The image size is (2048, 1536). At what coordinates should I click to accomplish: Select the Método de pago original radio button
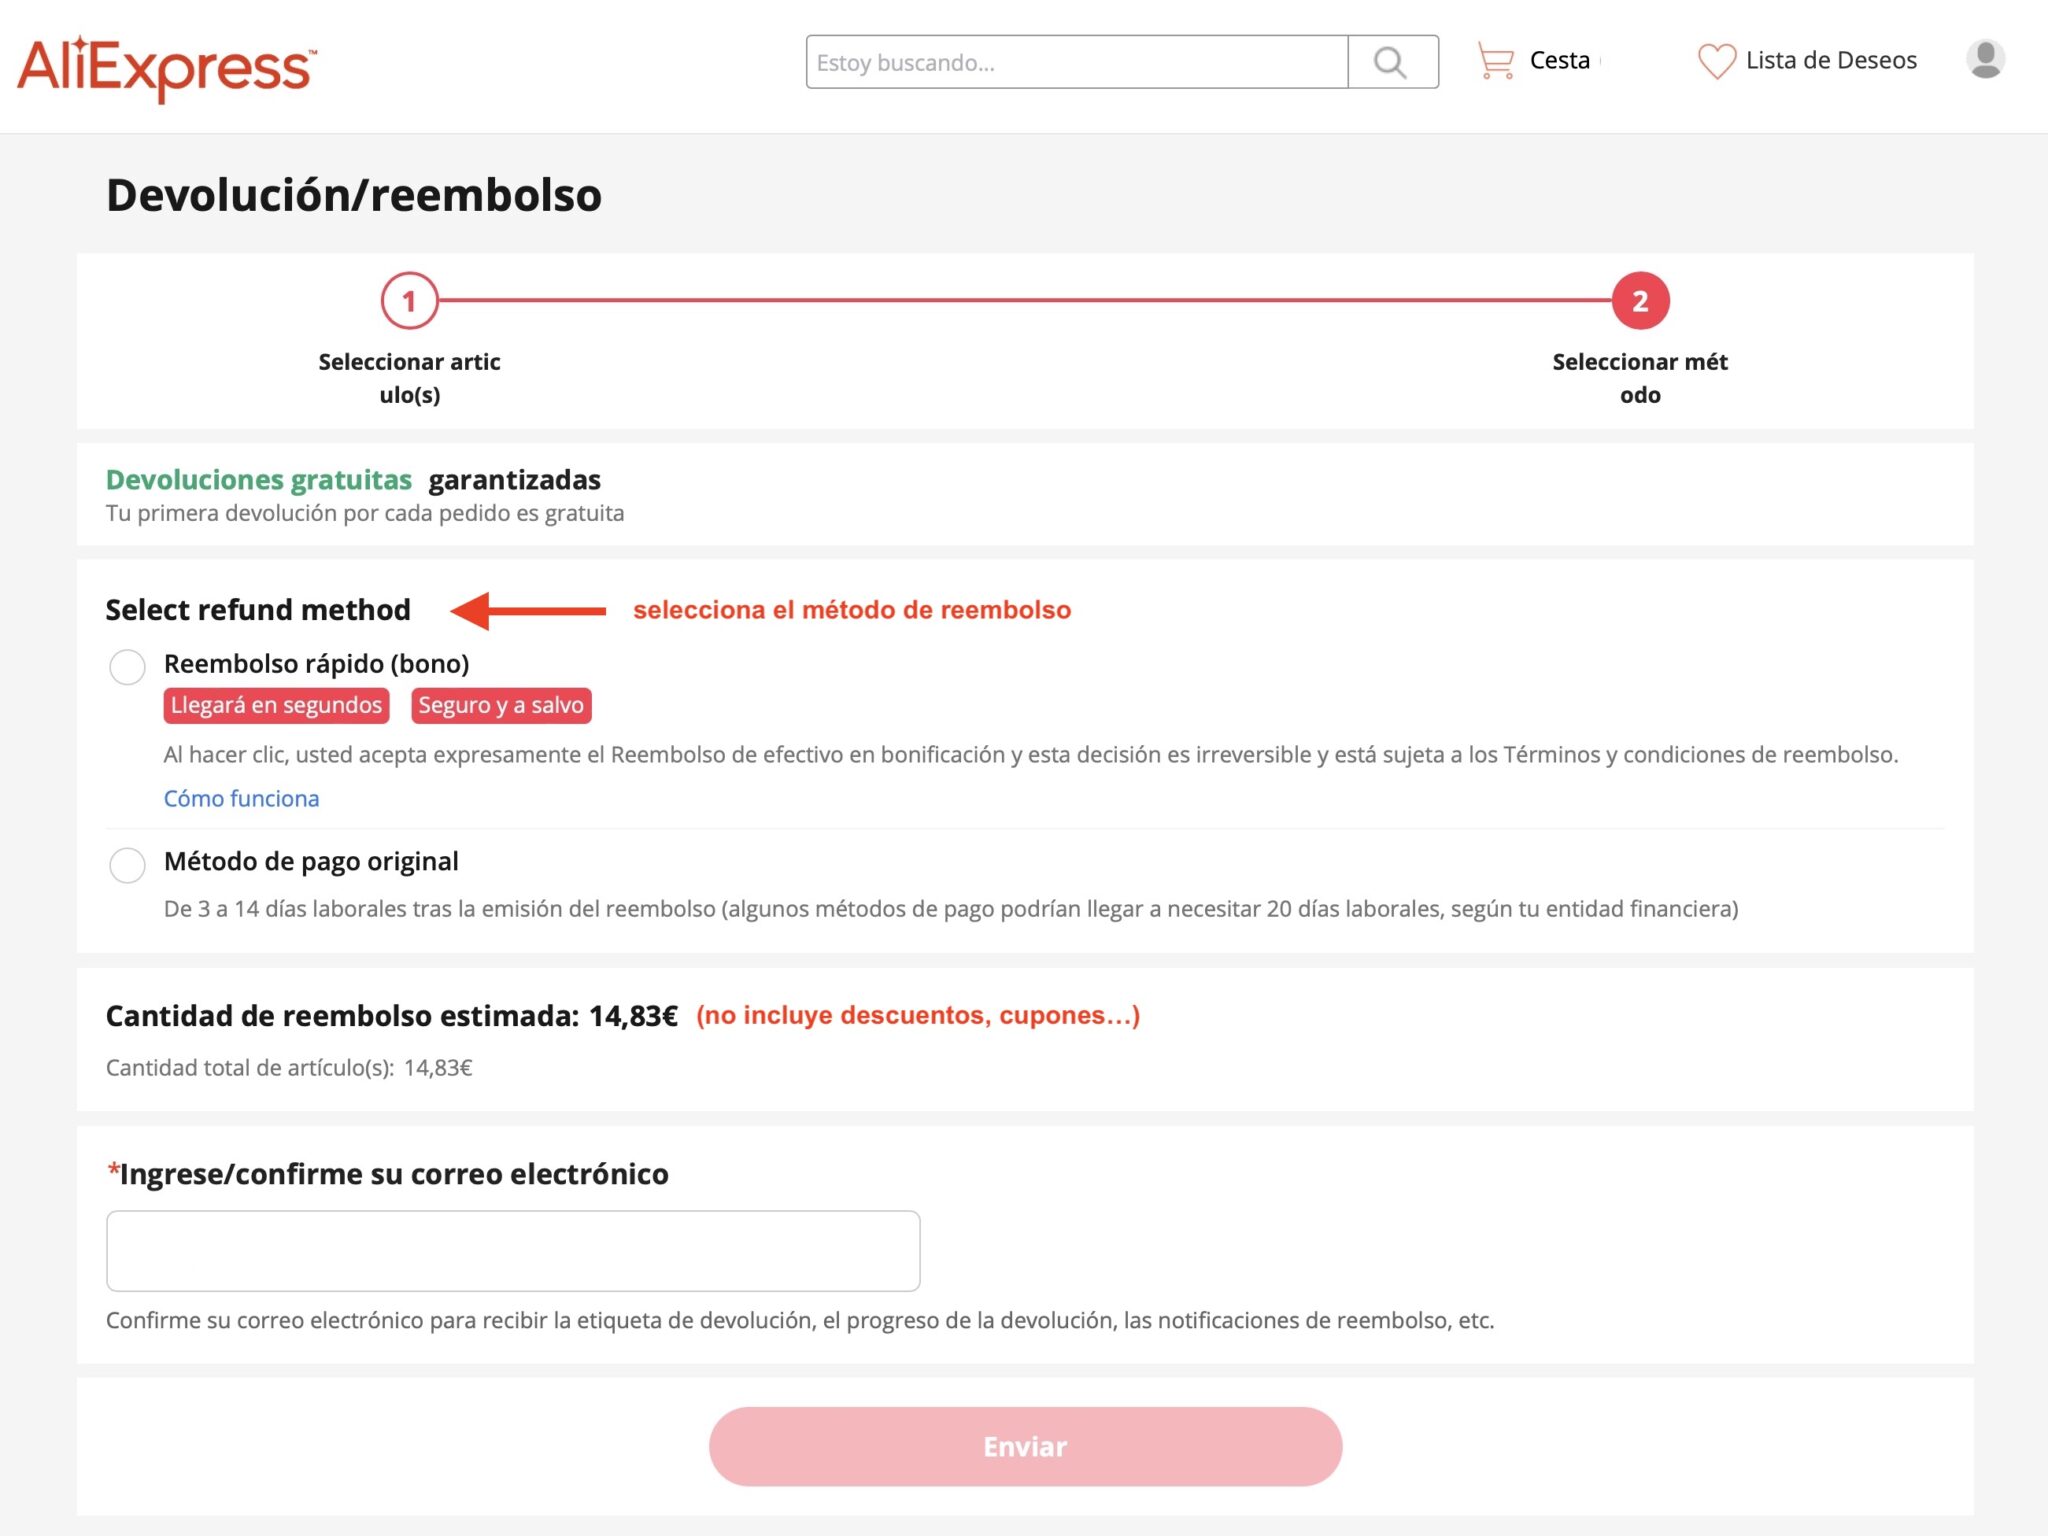tap(128, 866)
